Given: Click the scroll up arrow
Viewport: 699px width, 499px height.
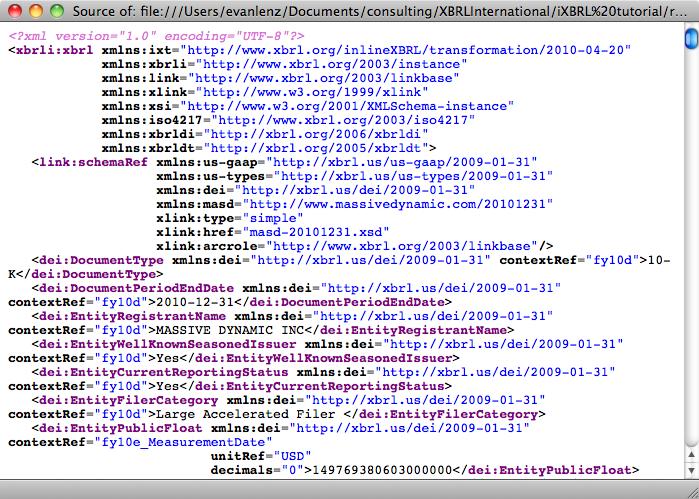Looking at the screenshot, I should click(x=691, y=455).
